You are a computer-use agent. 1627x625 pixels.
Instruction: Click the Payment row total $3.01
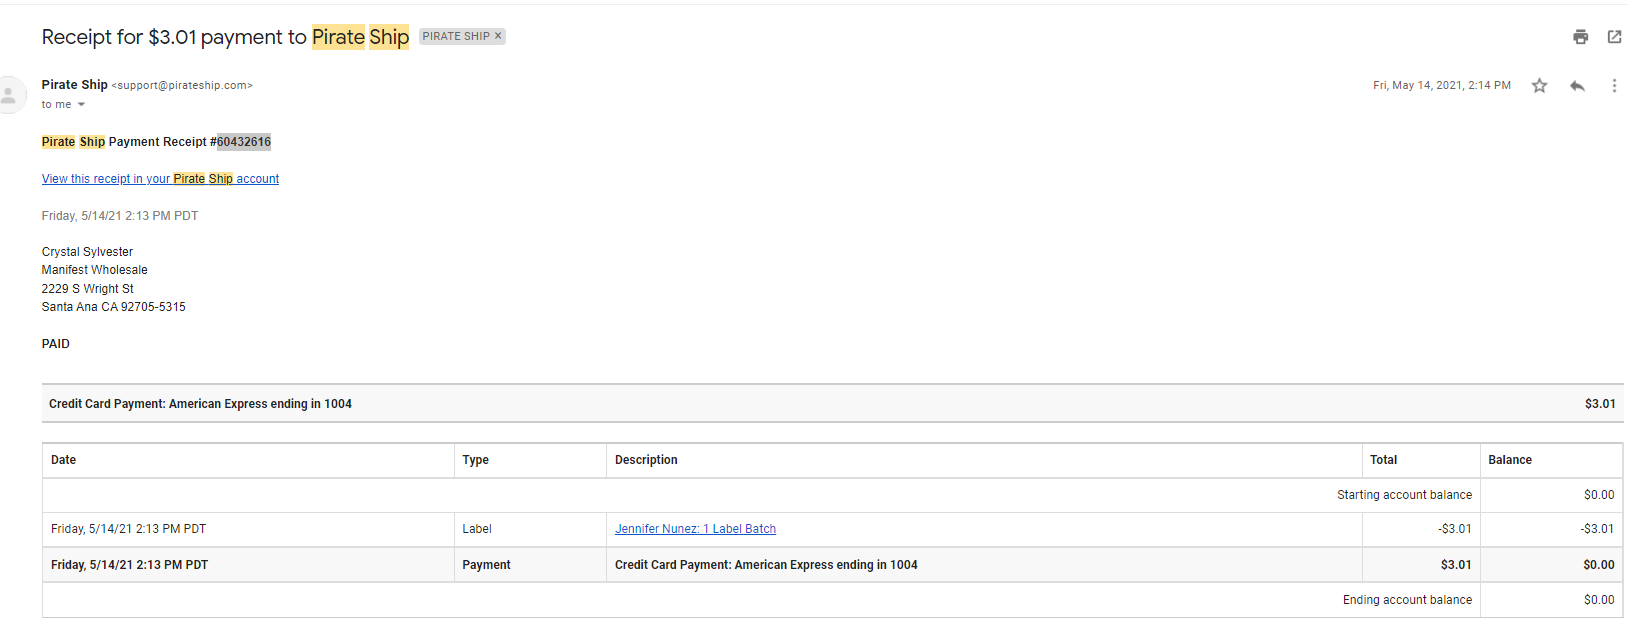click(x=1456, y=565)
